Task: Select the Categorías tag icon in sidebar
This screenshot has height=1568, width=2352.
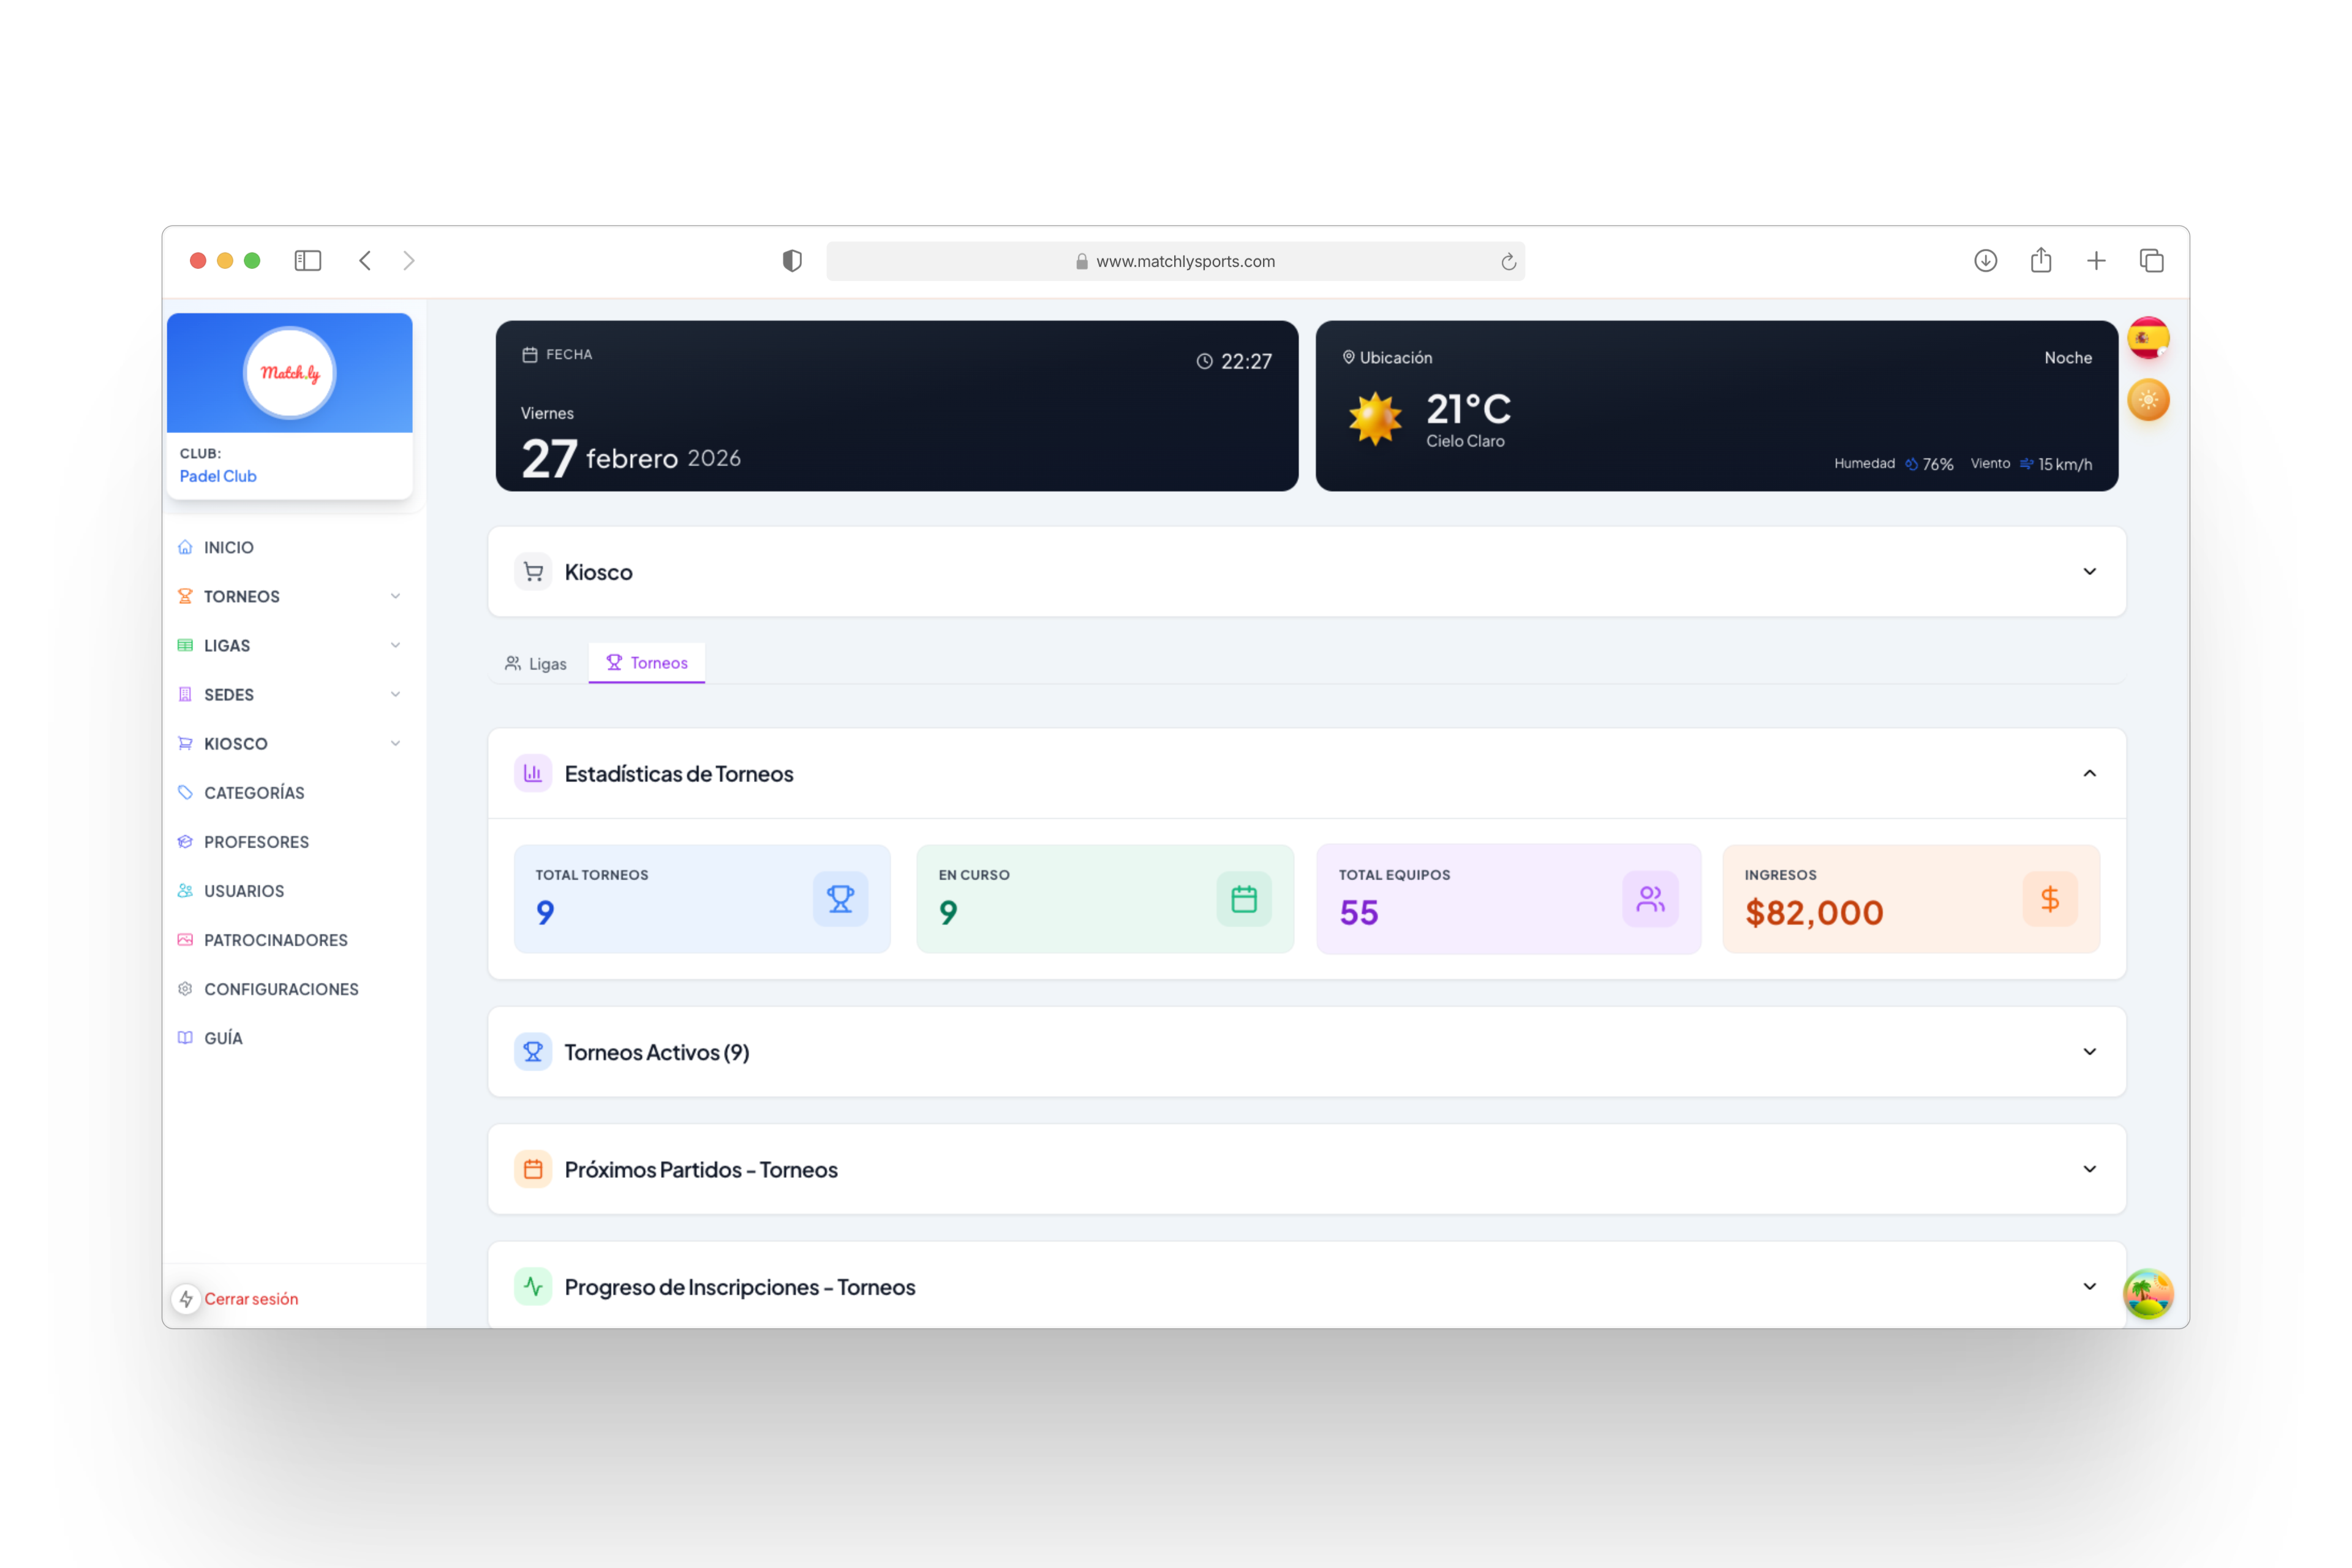Action: click(x=185, y=792)
